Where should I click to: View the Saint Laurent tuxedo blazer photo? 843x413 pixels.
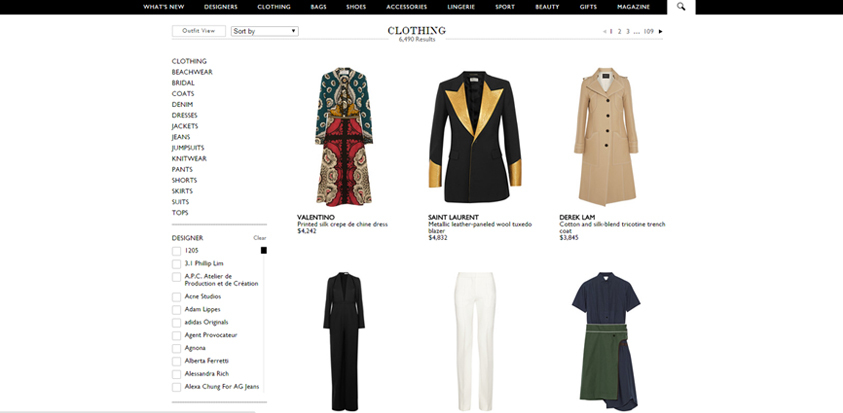tap(473, 137)
